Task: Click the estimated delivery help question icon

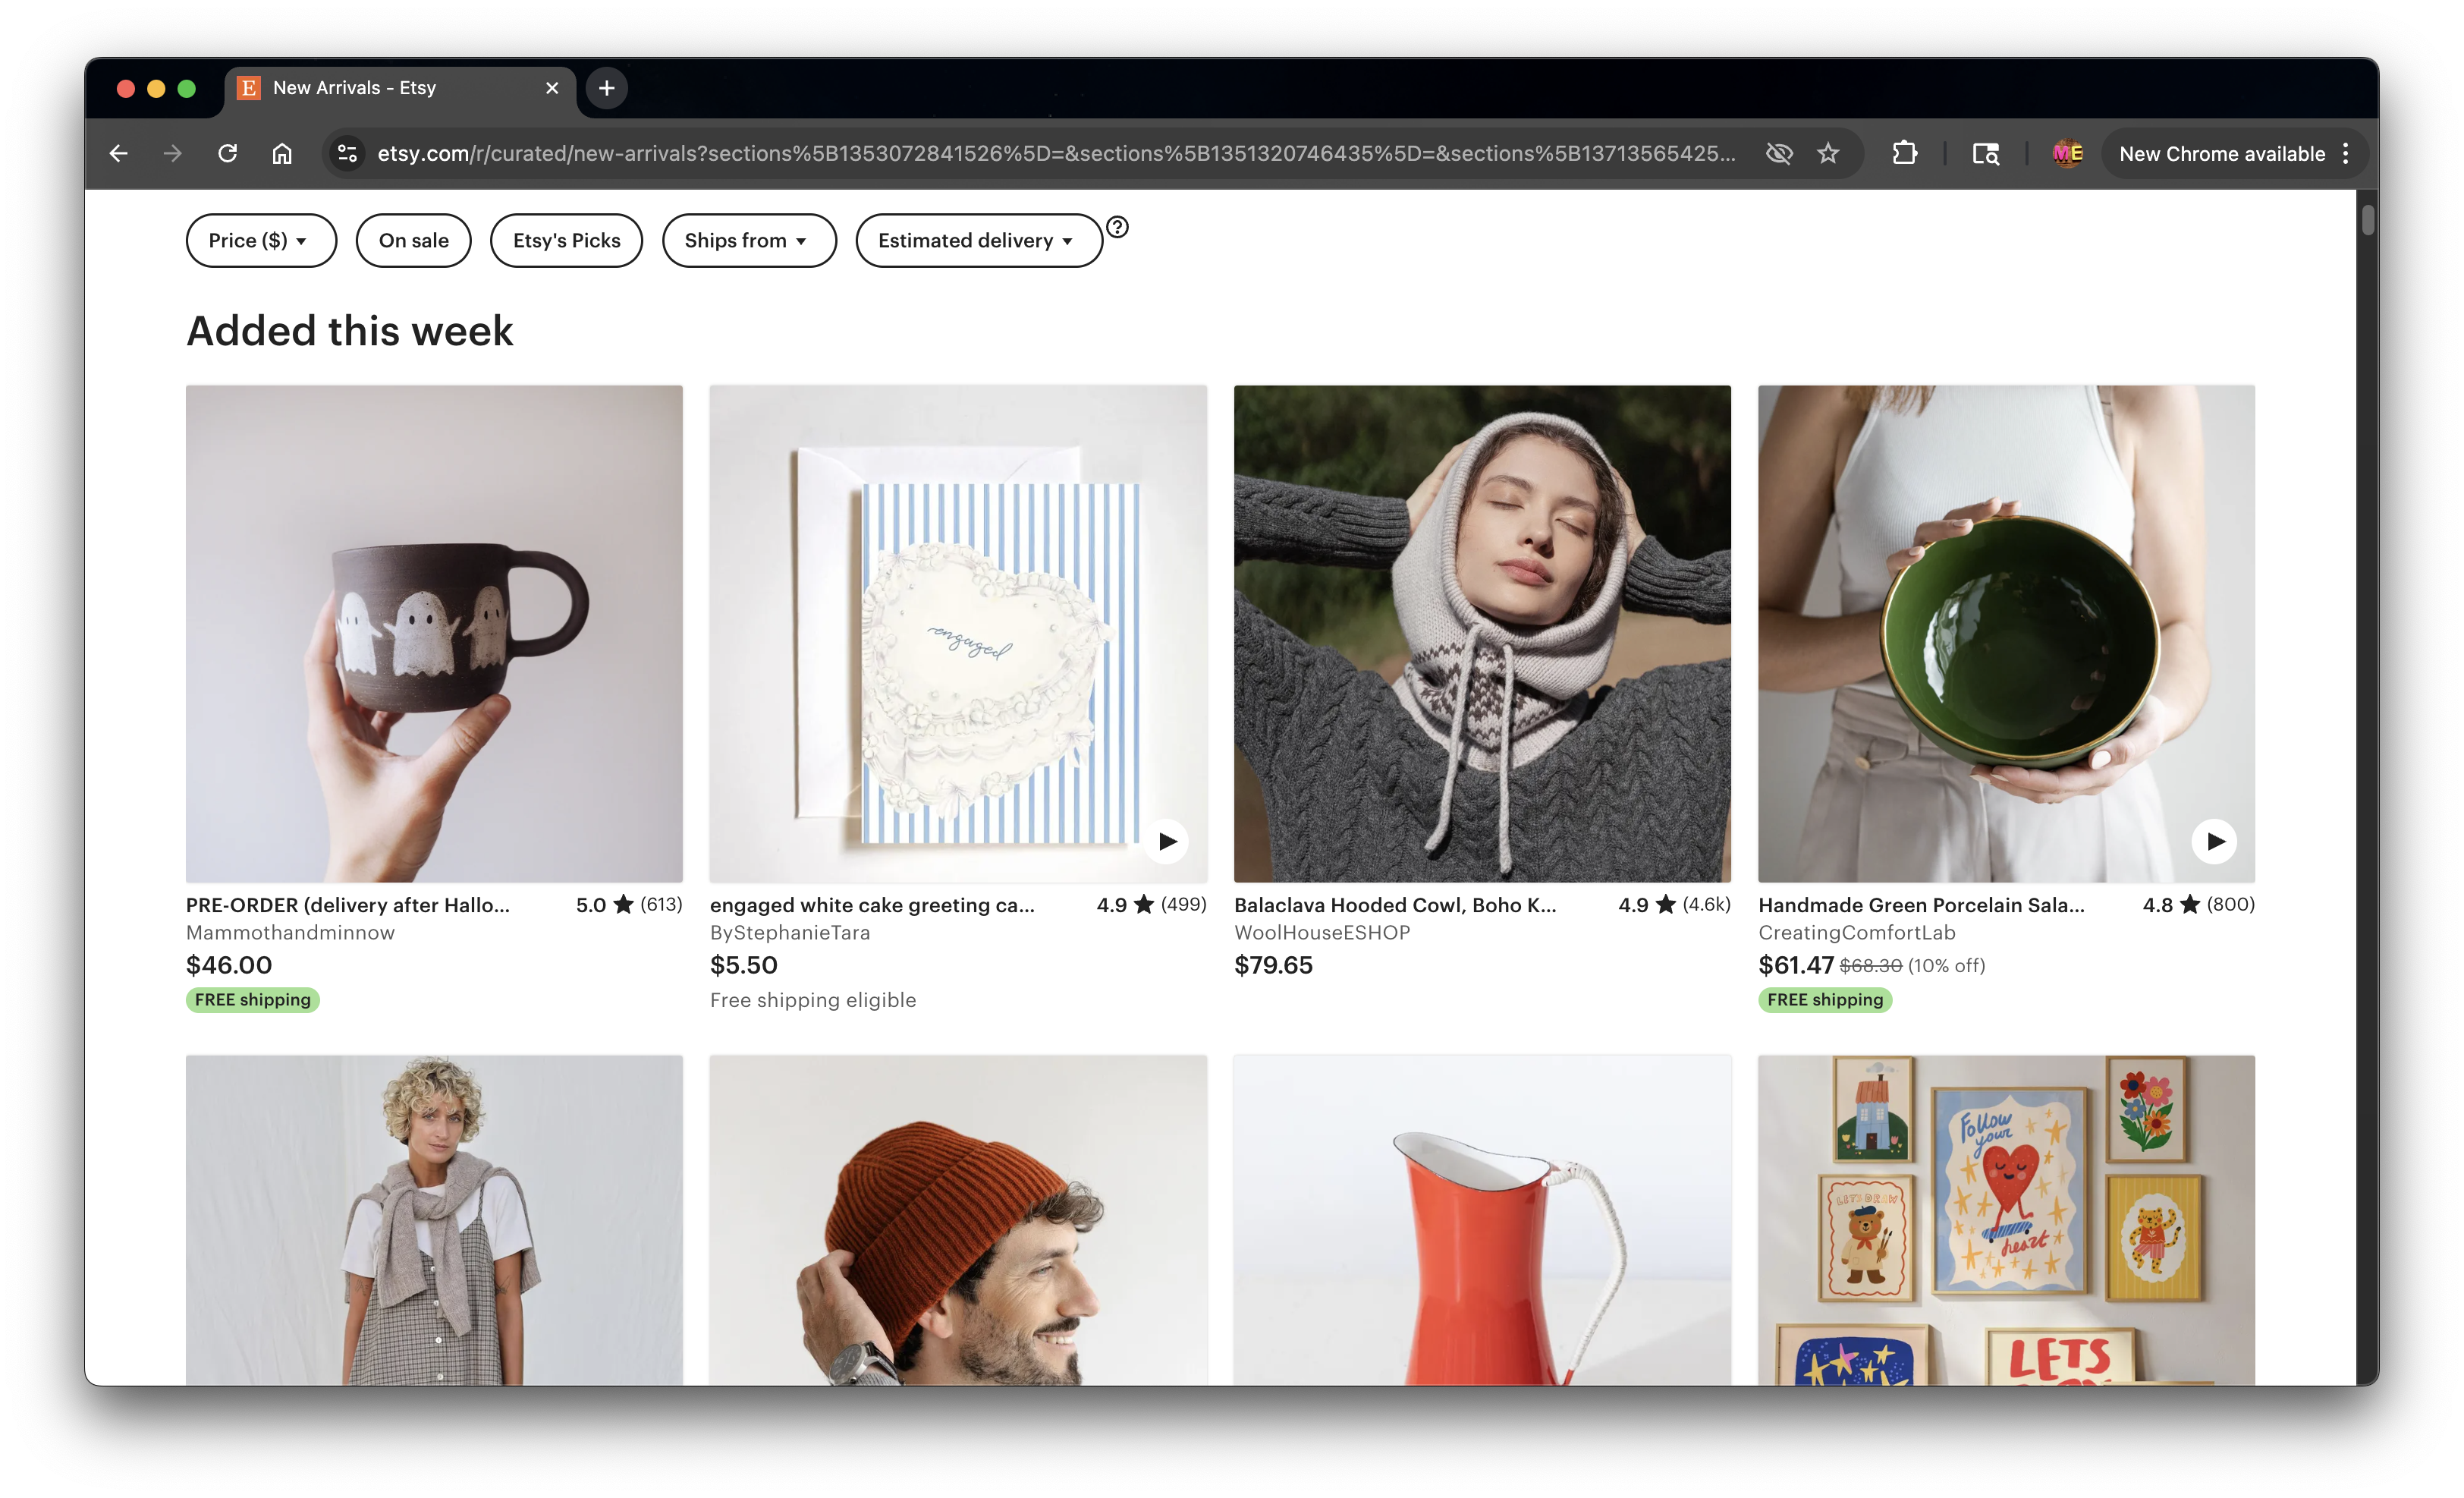Action: pos(1117,227)
